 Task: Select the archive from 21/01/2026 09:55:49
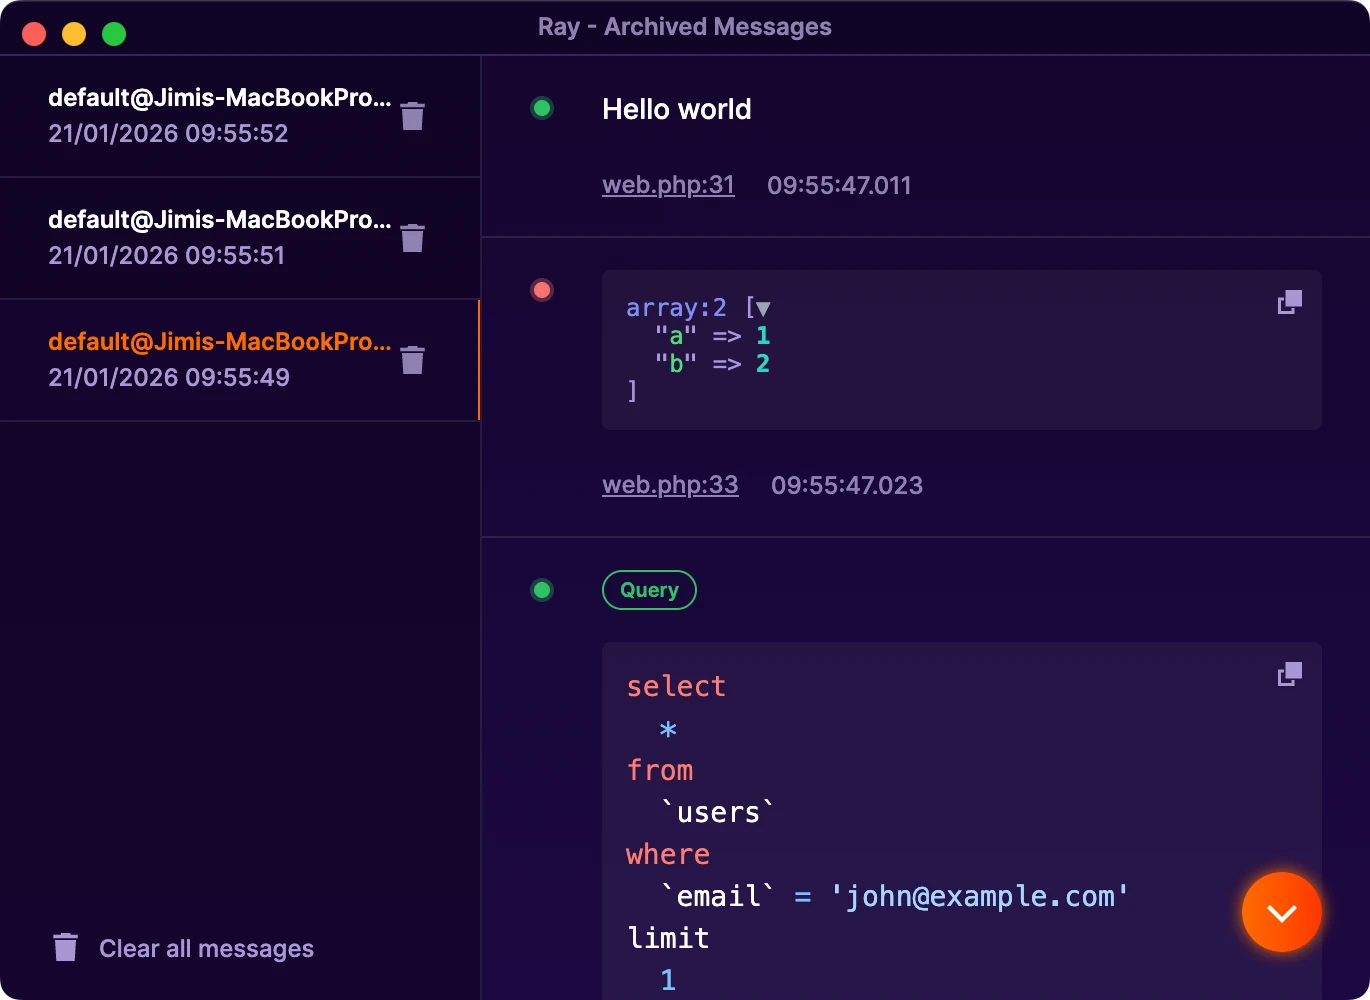240,360
